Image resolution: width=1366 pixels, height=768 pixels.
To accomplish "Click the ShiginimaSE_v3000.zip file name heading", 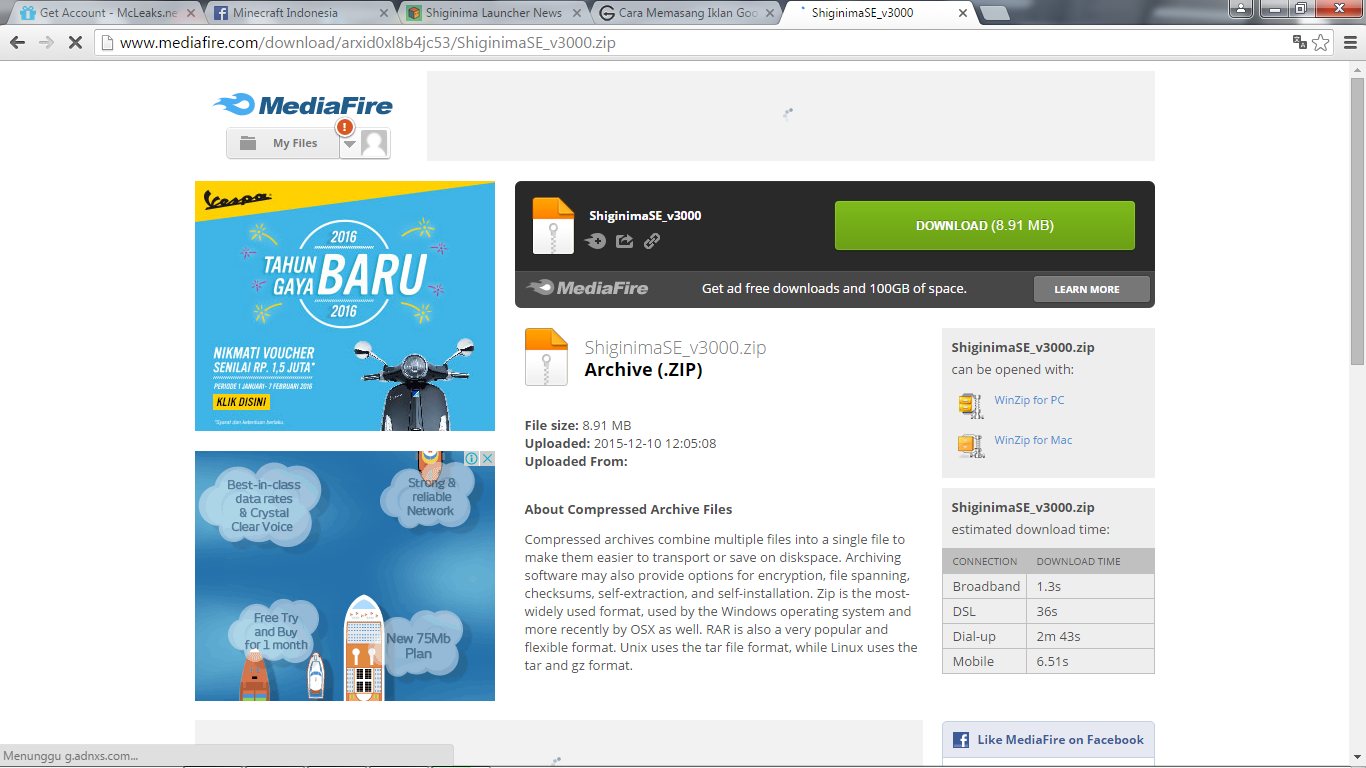I will (675, 348).
